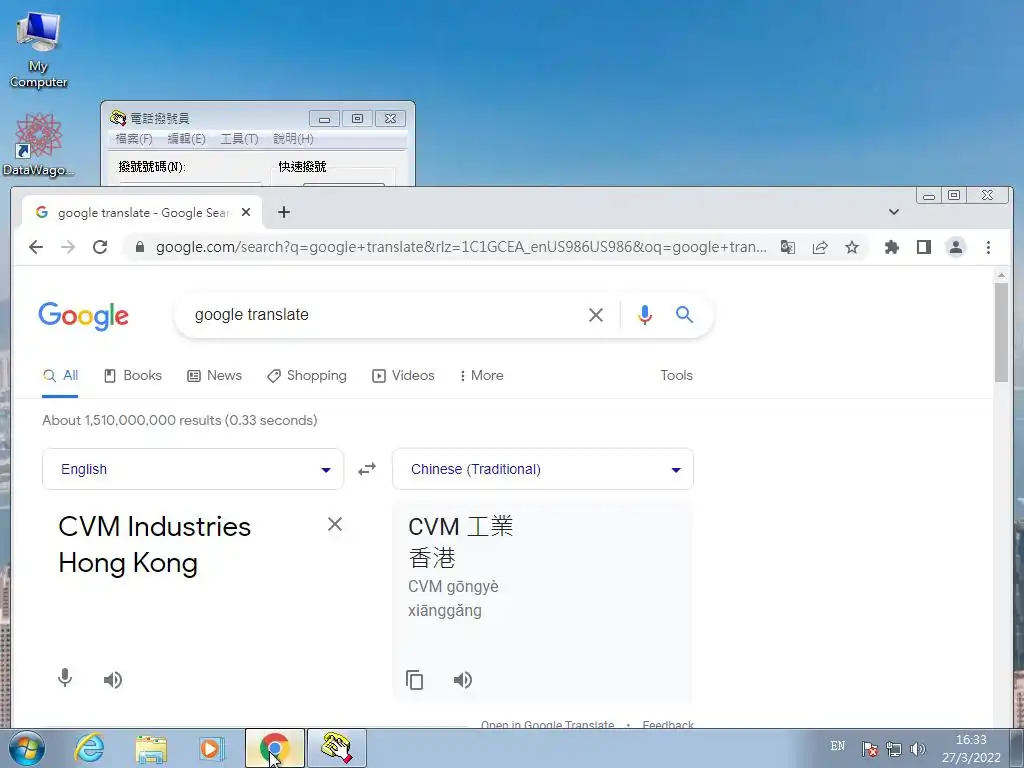Open 工具(T) menu in dialer window
Viewport: 1024px width, 768px height.
tap(239, 138)
